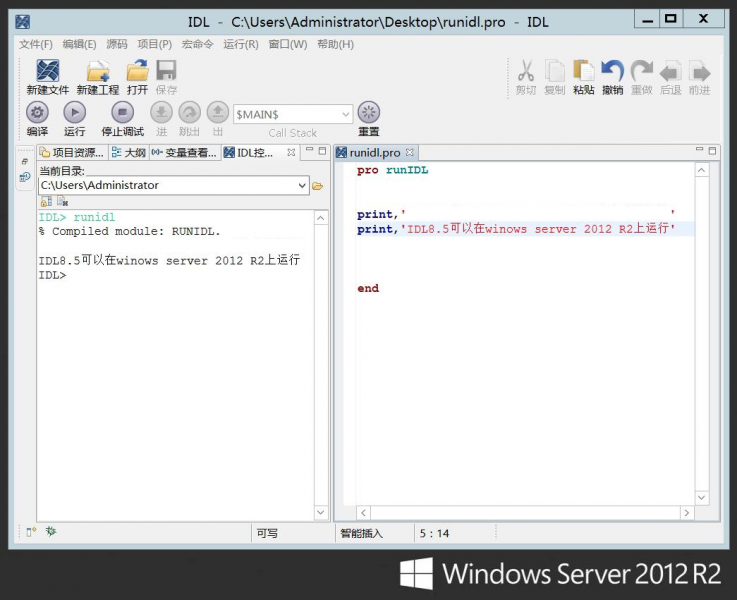Image resolution: width=737 pixels, height=600 pixels.
Task: Open the 运行(R) menu
Action: point(241,44)
